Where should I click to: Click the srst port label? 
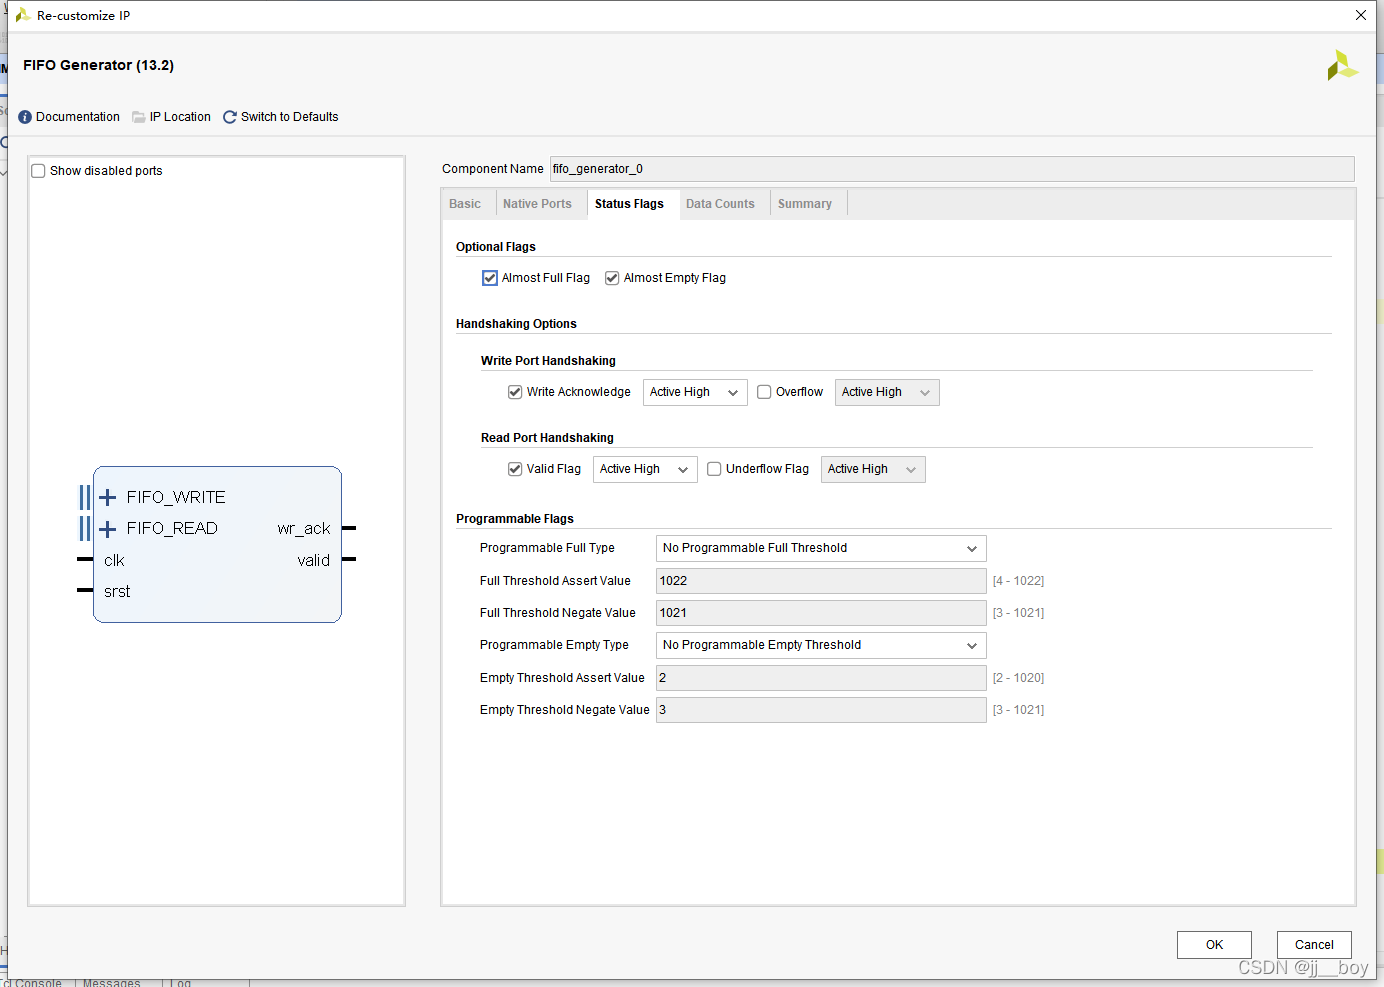[x=117, y=592]
